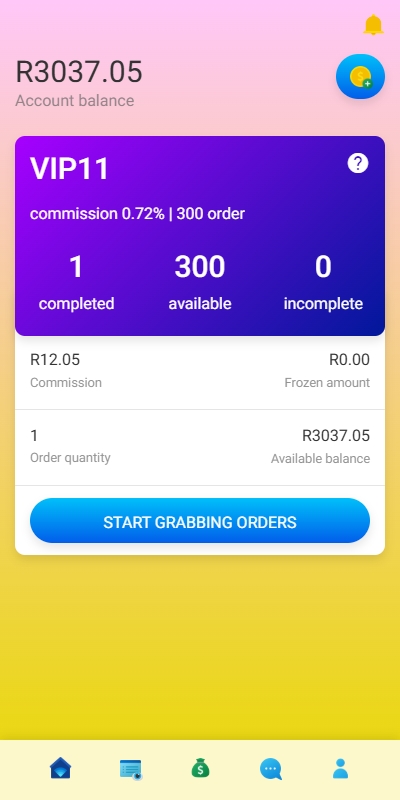Open the notification bell
This screenshot has width=400, height=800.
(x=373, y=24)
